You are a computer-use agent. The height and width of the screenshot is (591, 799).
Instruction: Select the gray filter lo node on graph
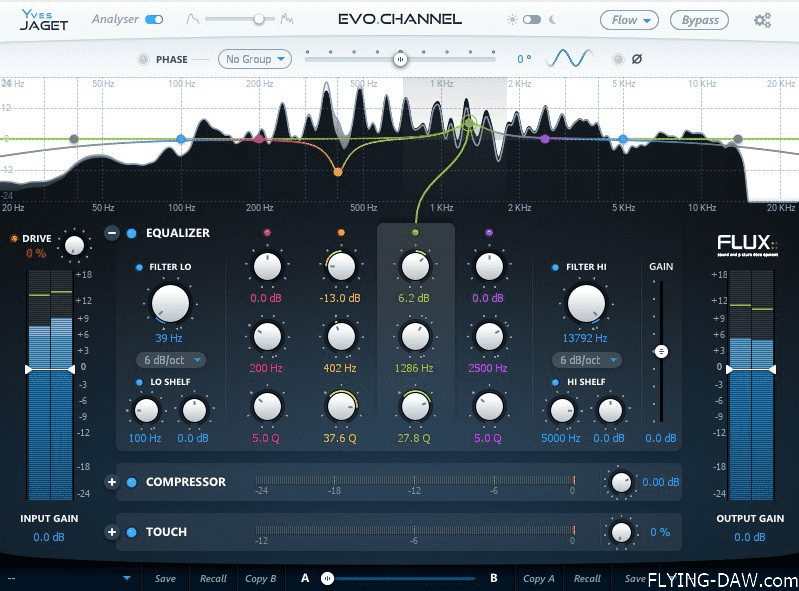74,139
